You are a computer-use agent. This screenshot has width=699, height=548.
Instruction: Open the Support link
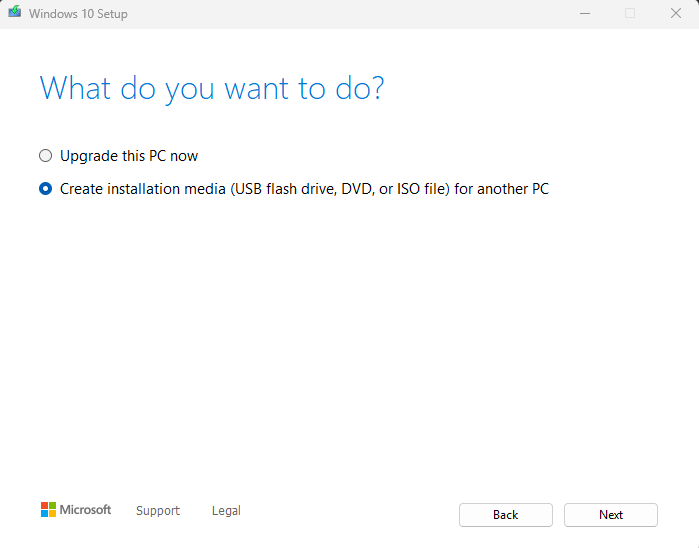[x=158, y=511]
